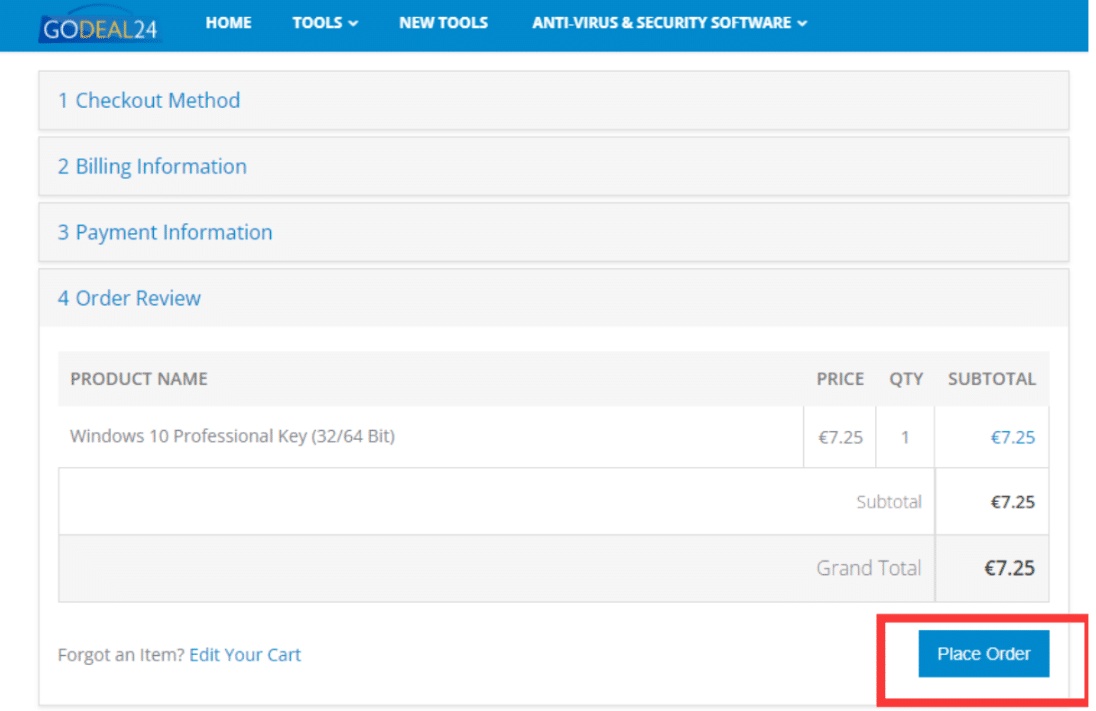The width and height of the screenshot is (1096, 711).
Task: Click the blue €7.25 row subtotal
Action: [1013, 438]
